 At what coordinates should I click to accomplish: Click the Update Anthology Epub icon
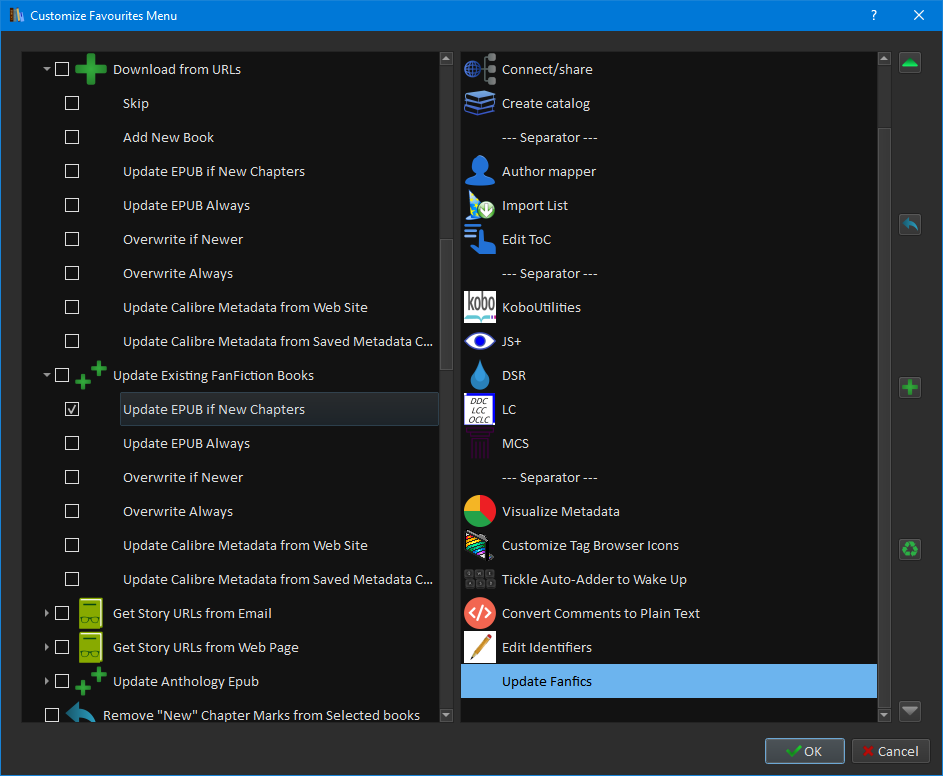[x=91, y=681]
